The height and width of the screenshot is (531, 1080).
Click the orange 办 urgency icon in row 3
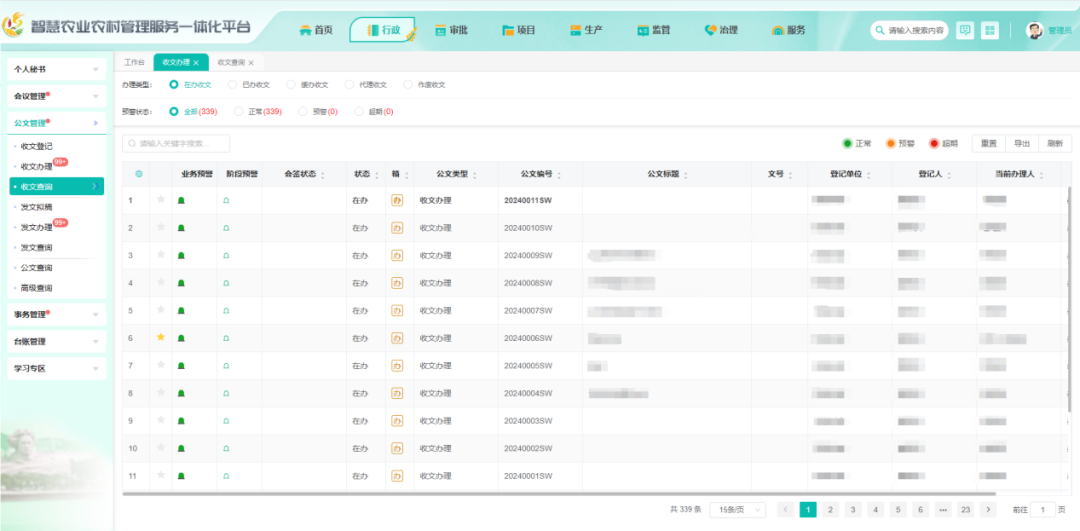(396, 255)
